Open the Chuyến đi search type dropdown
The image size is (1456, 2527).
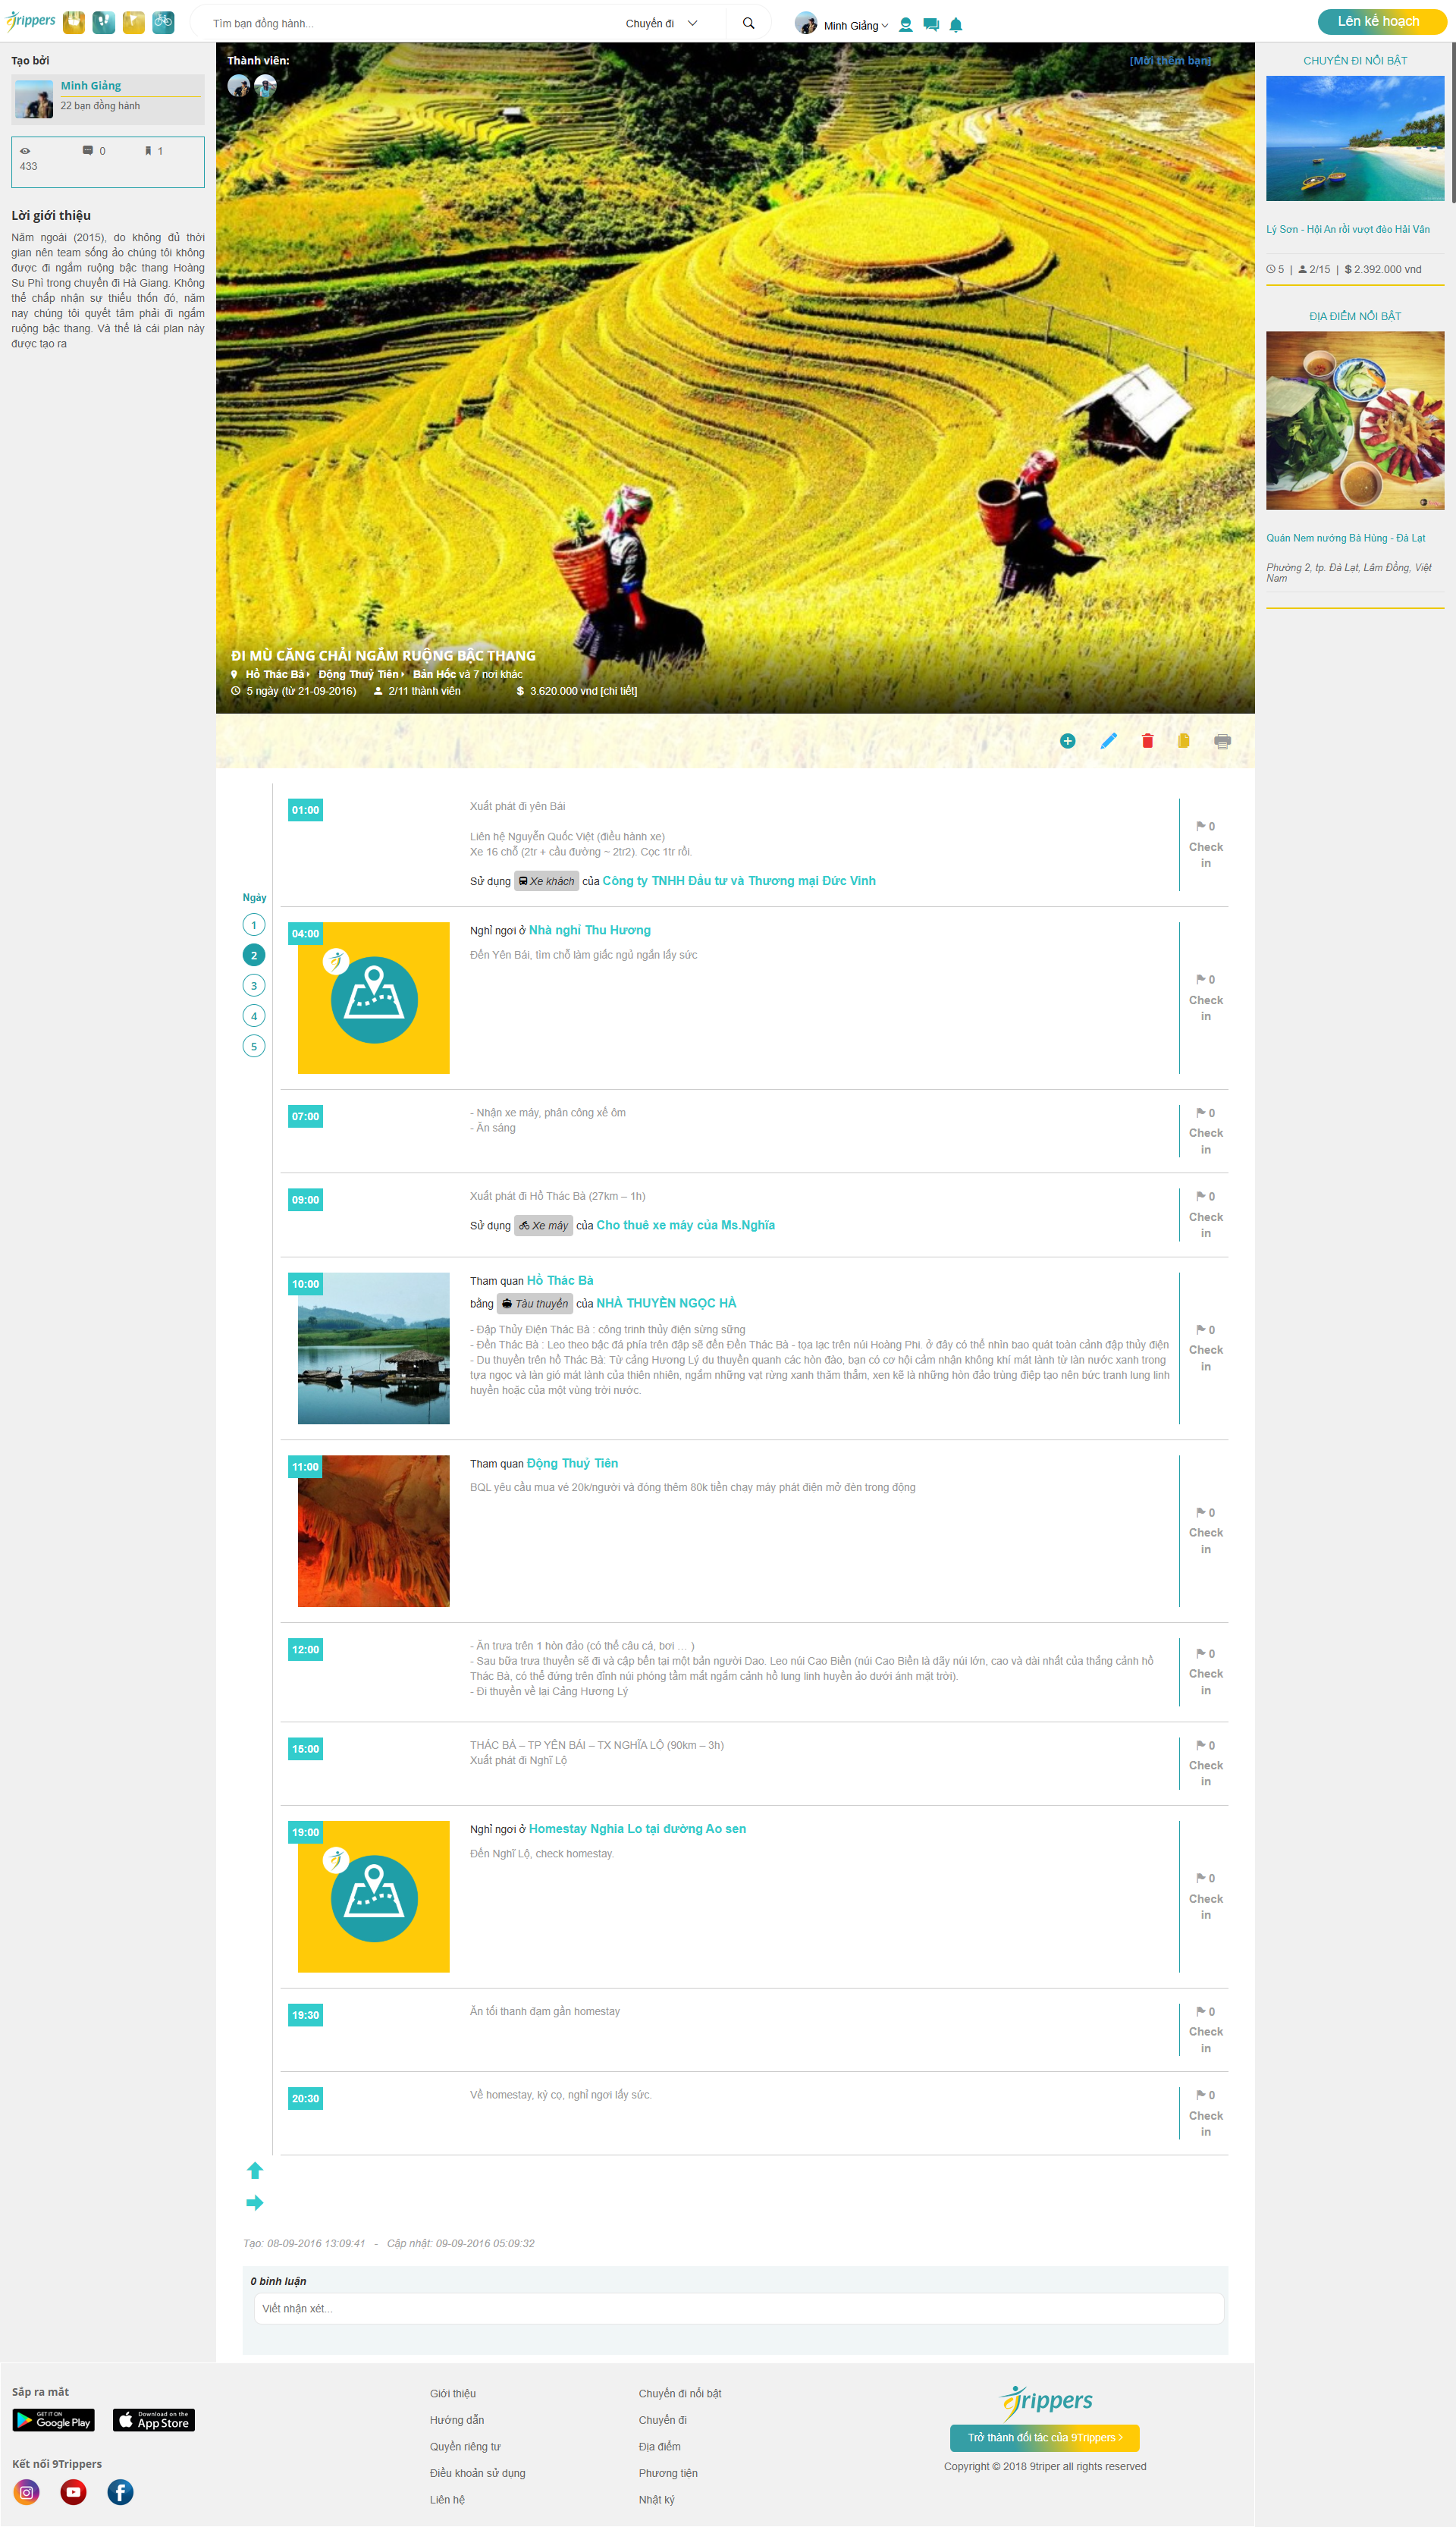tap(661, 23)
